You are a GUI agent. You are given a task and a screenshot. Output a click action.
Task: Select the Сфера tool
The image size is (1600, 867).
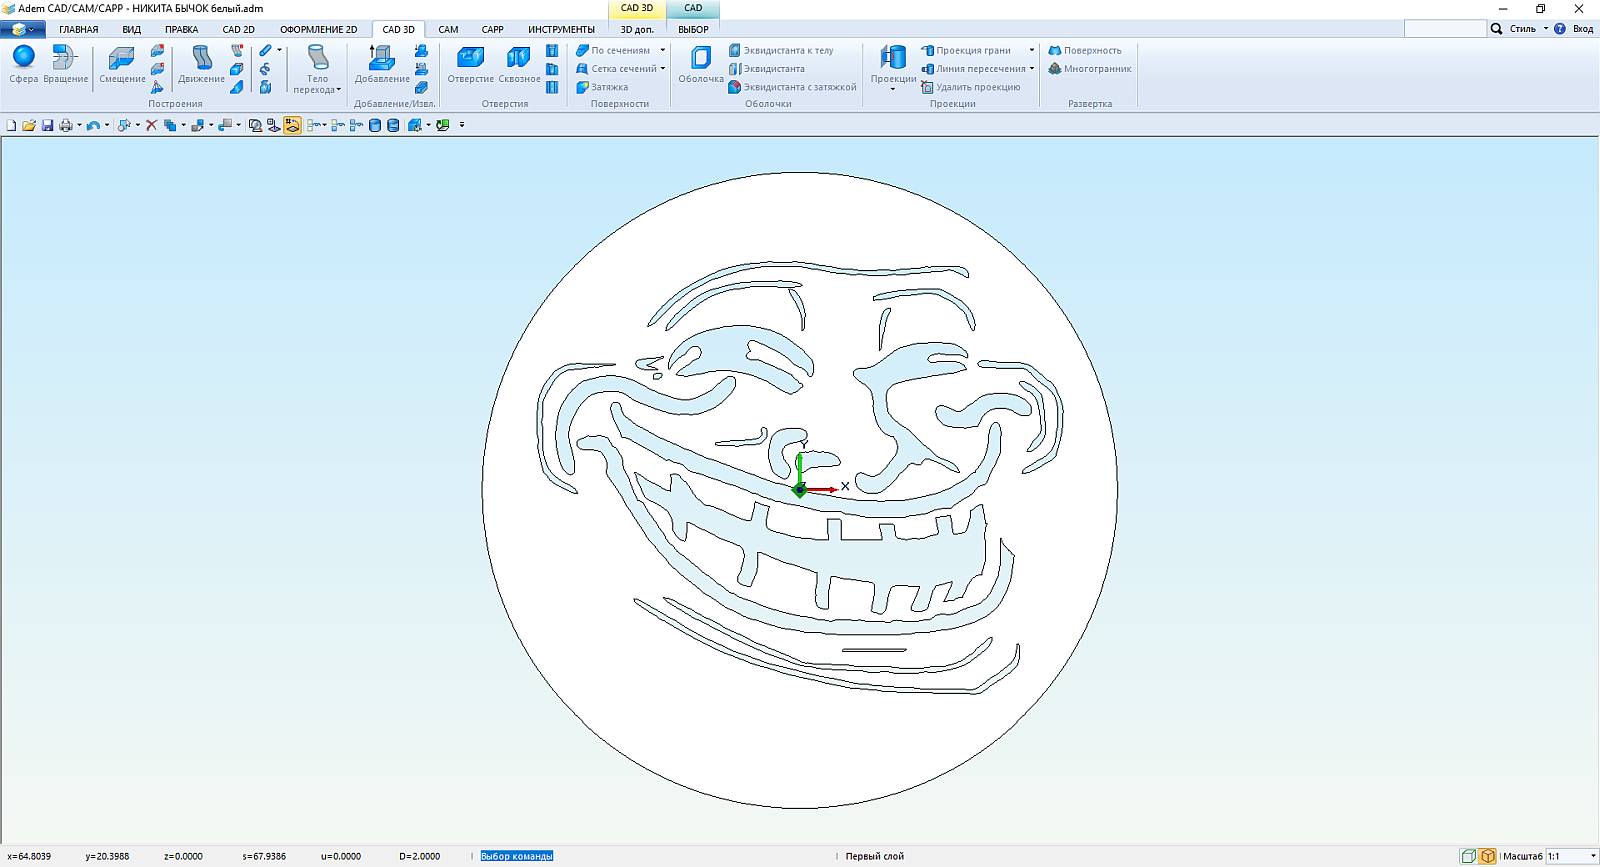[x=23, y=64]
